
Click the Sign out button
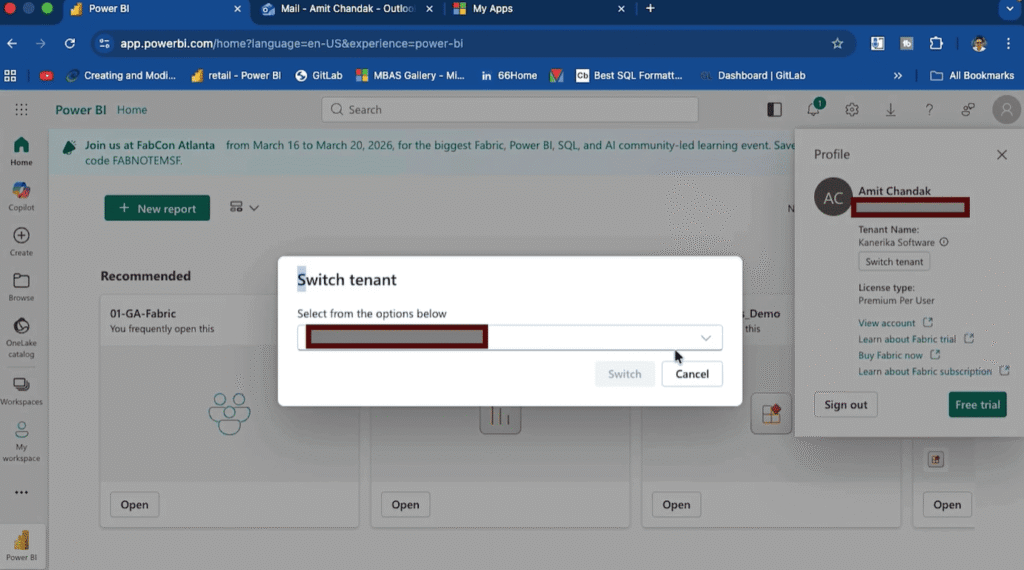point(845,405)
